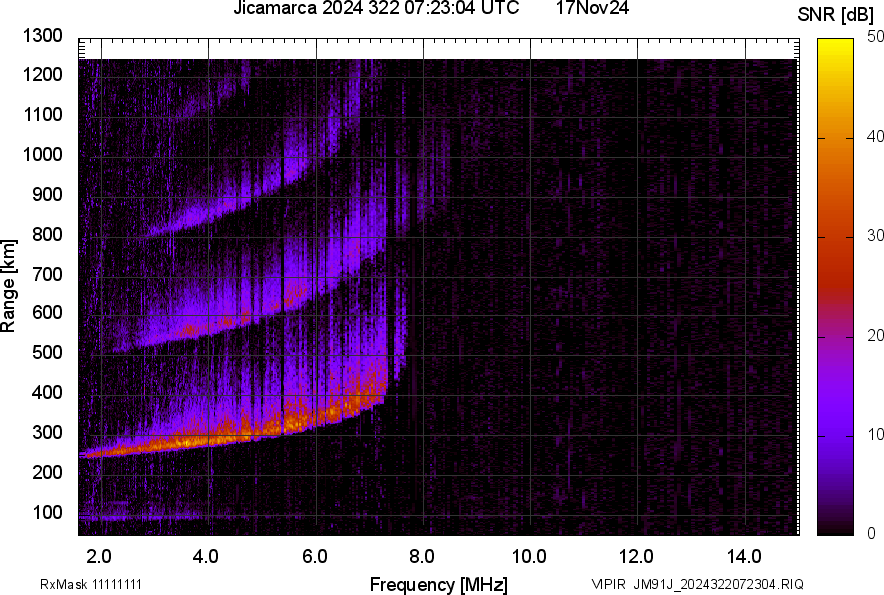Click the frequency tick label '12.0'
This screenshot has height=595, width=884.
click(637, 557)
